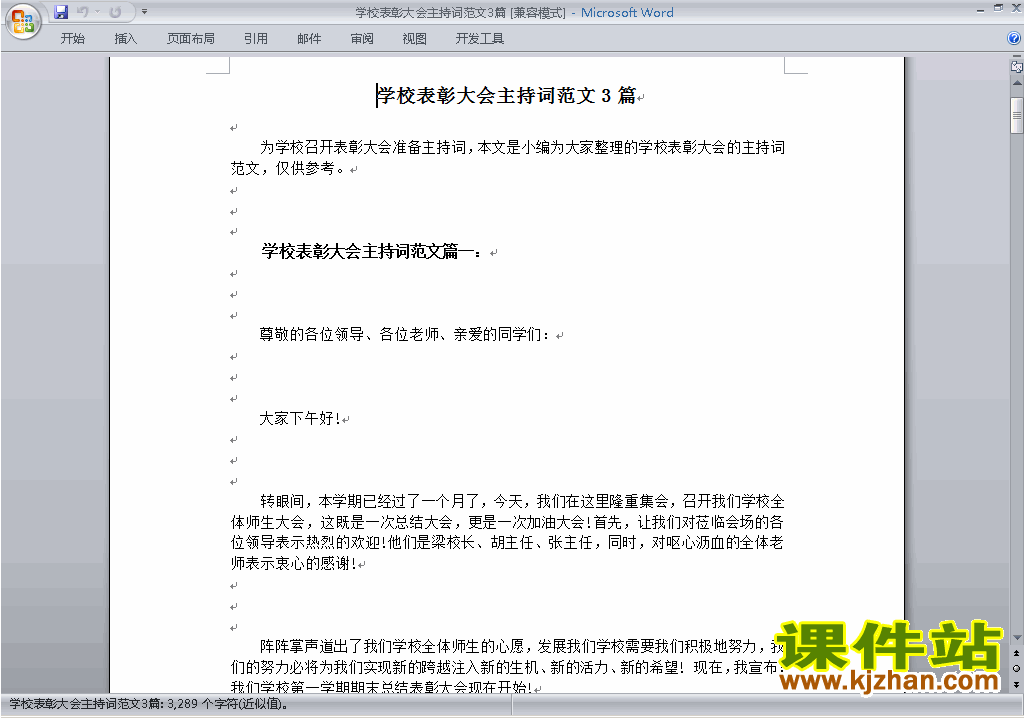Click the line 大家下午好!
This screenshot has width=1024, height=718.
300,418
